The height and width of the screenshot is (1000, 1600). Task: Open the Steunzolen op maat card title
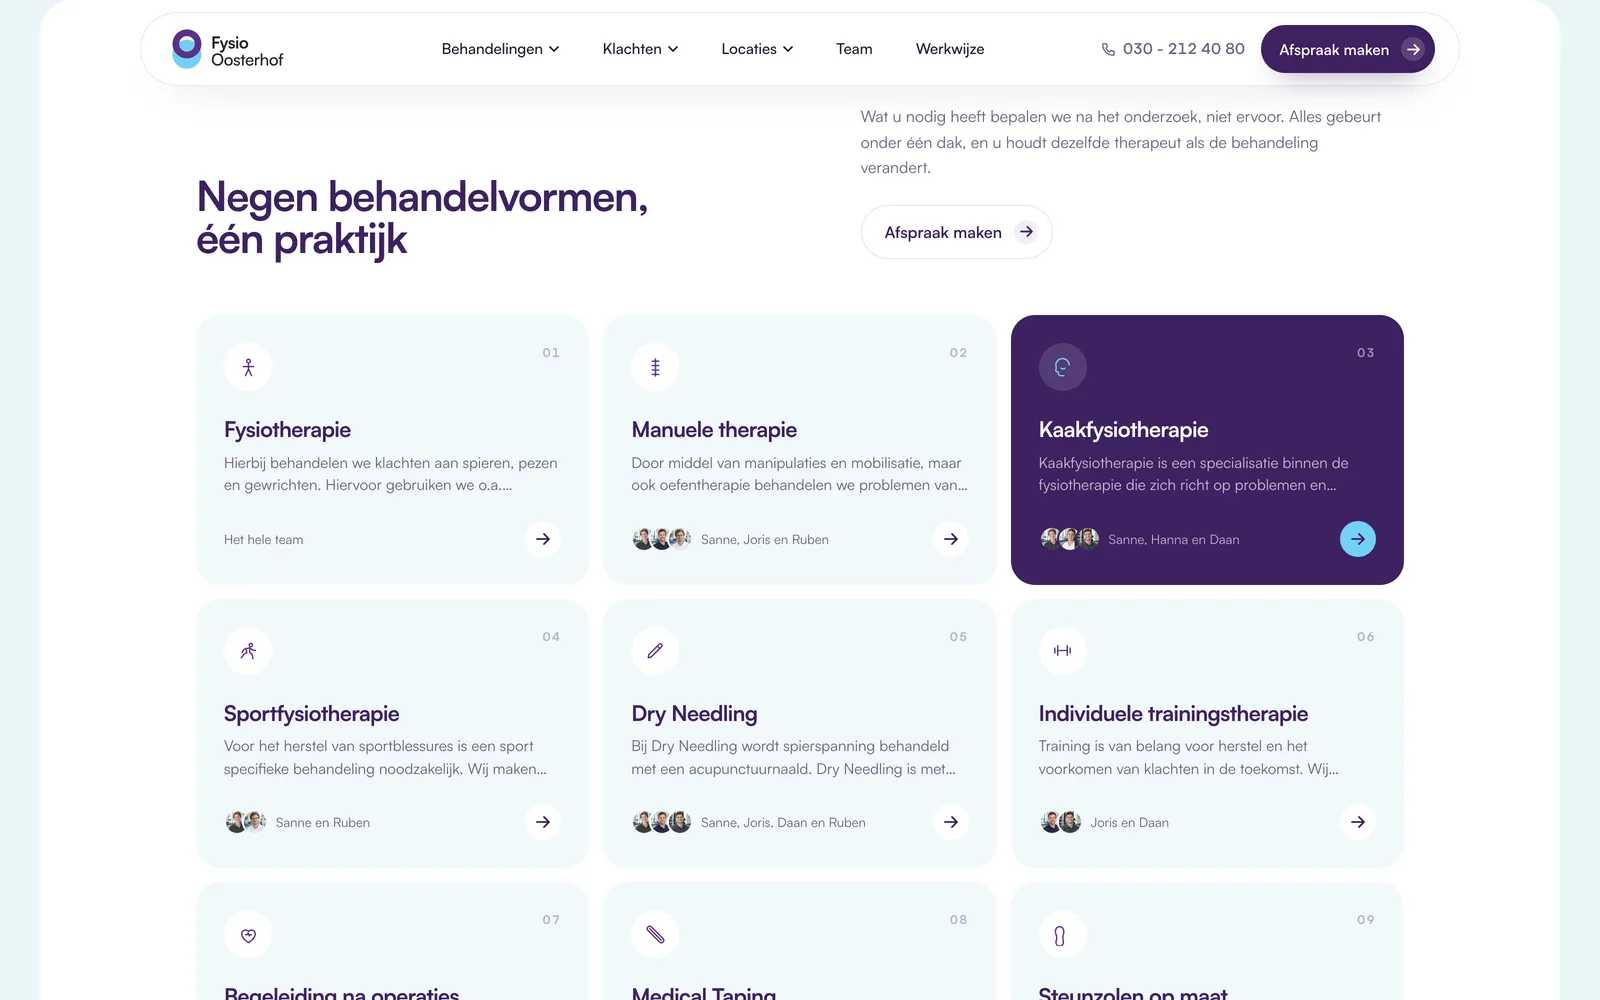[1132, 993]
